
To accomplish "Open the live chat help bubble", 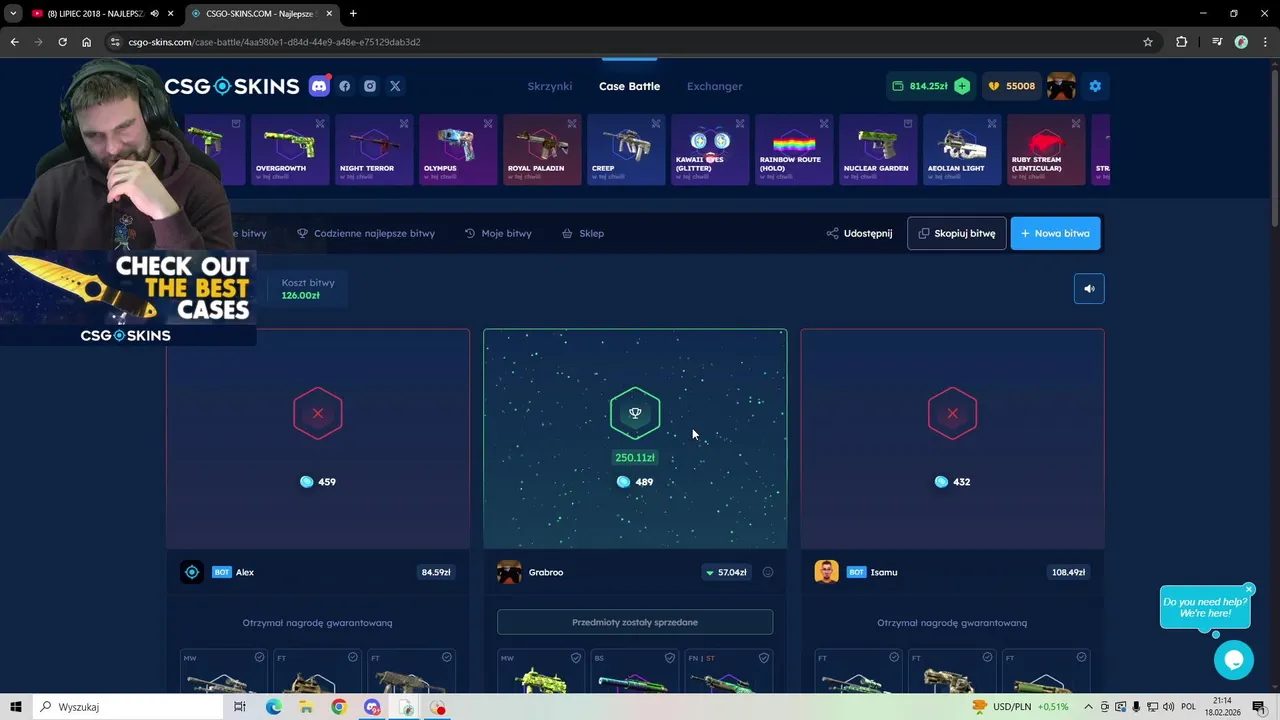I will click(x=1234, y=660).
